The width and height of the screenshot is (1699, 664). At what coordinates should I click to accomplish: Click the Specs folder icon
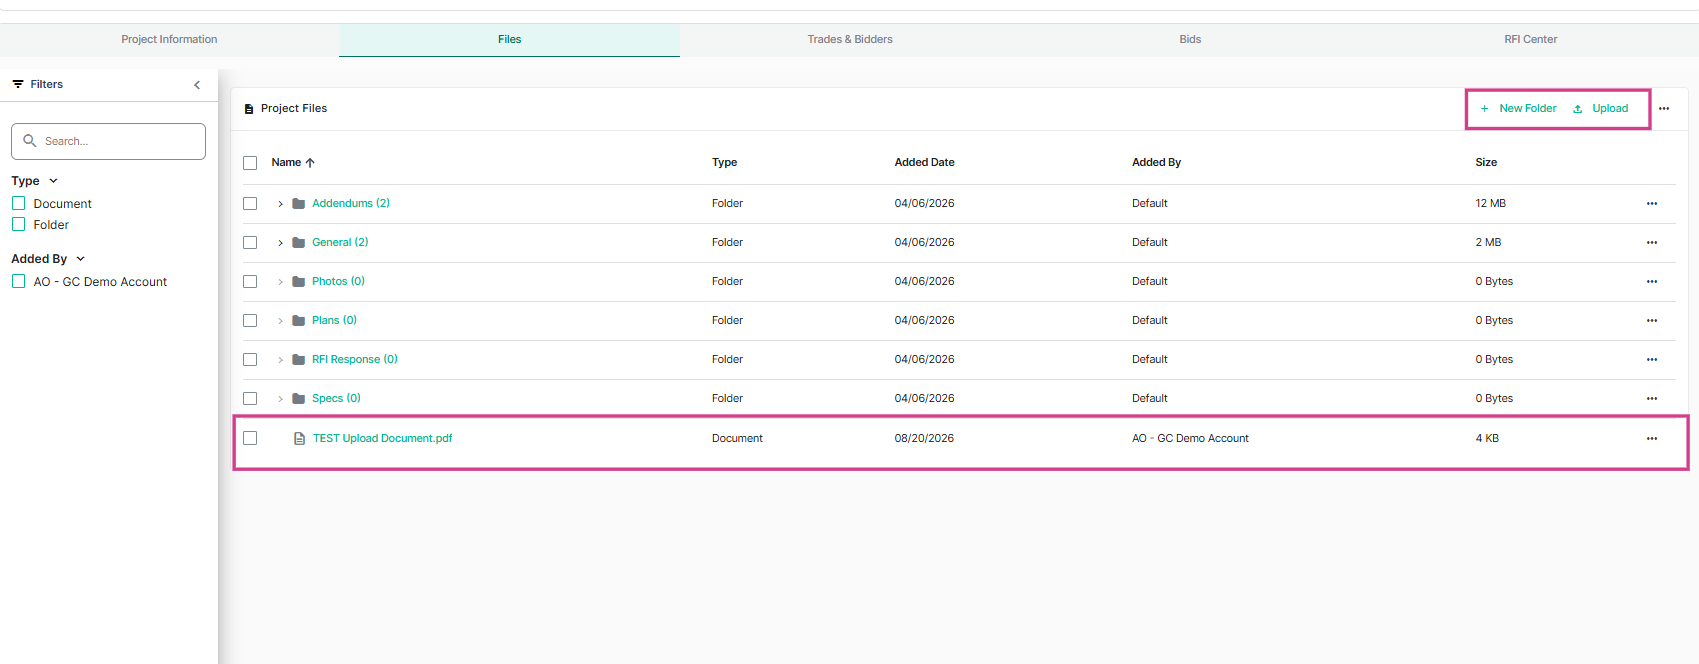pos(298,399)
